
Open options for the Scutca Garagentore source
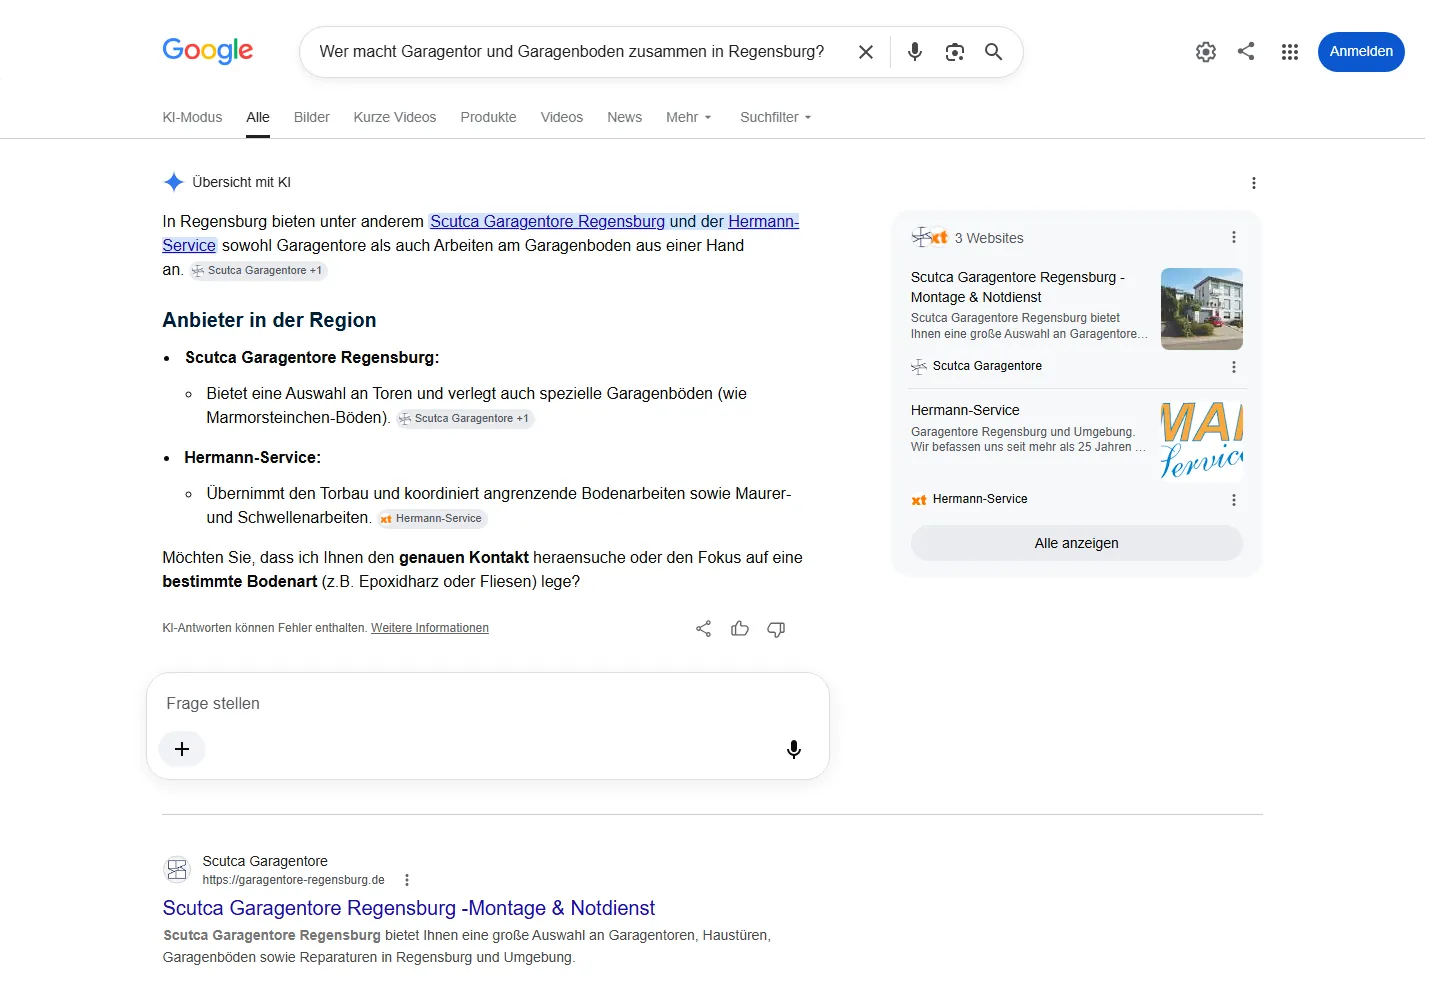pos(1234,367)
